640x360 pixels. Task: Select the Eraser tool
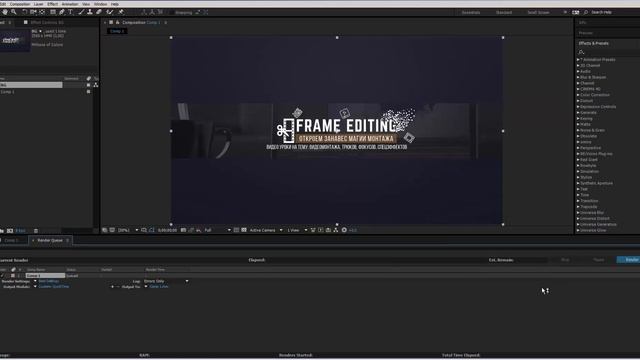99,12
